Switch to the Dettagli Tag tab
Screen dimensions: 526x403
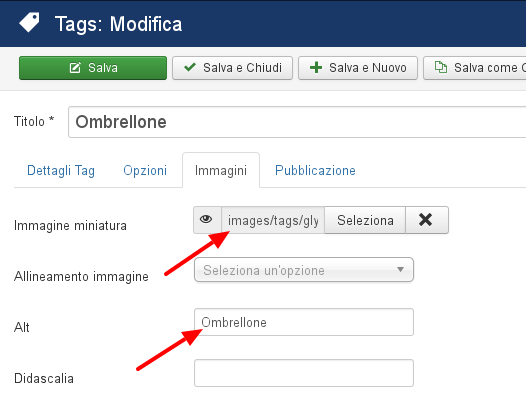point(61,170)
